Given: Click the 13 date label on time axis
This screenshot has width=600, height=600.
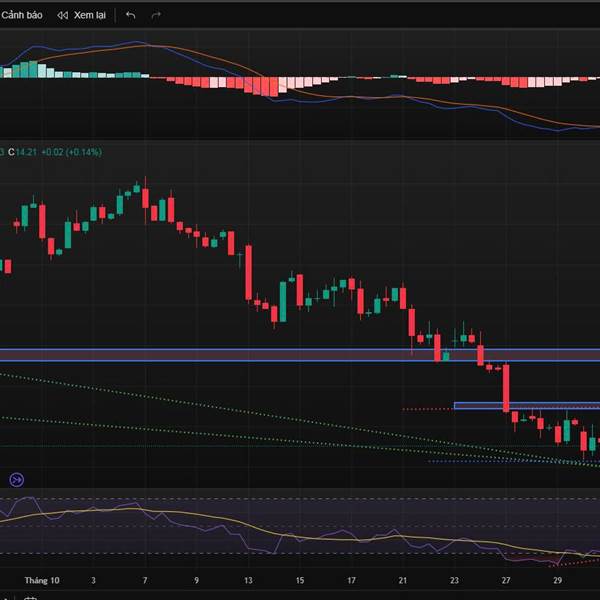Looking at the screenshot, I should click(248, 580).
